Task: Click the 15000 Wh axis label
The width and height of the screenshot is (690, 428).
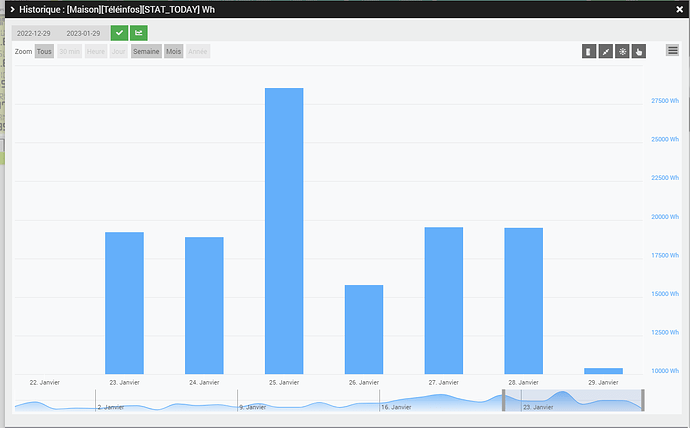Action: [665, 294]
